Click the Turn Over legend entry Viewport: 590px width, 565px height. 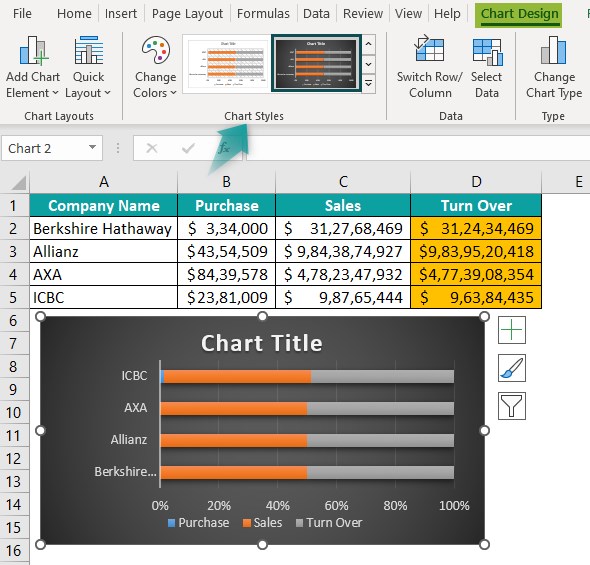coord(329,522)
